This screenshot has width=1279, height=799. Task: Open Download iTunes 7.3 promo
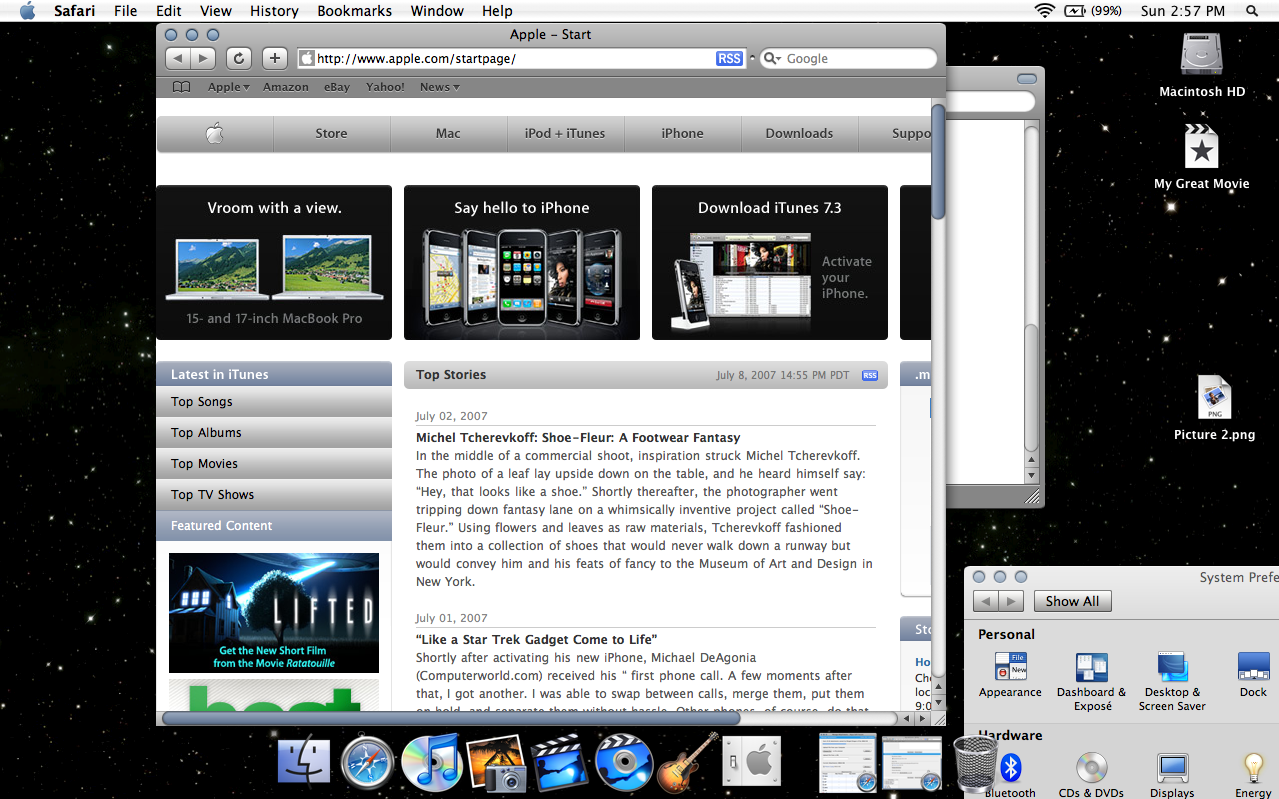point(770,262)
